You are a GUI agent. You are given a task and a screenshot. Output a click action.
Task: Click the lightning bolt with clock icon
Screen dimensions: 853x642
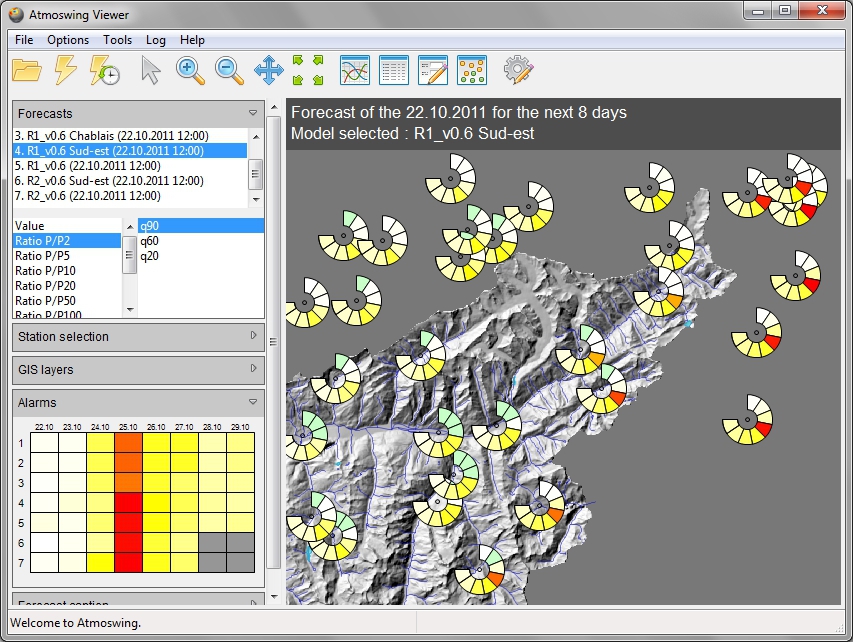pyautogui.click(x=105, y=70)
